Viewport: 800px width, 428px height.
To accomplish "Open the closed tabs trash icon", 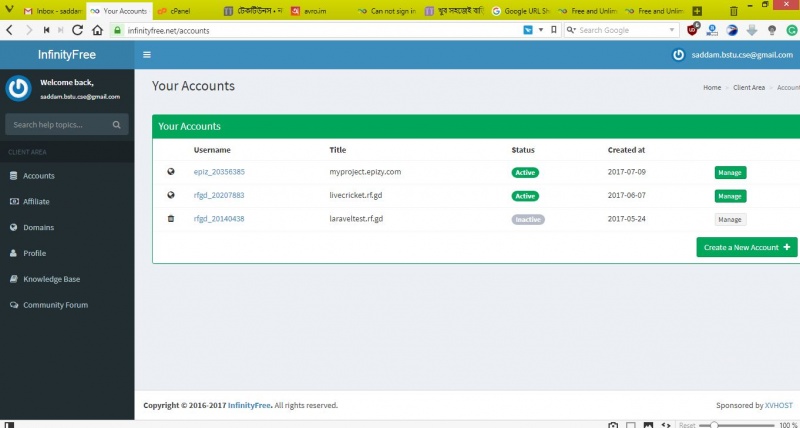I will [734, 11].
